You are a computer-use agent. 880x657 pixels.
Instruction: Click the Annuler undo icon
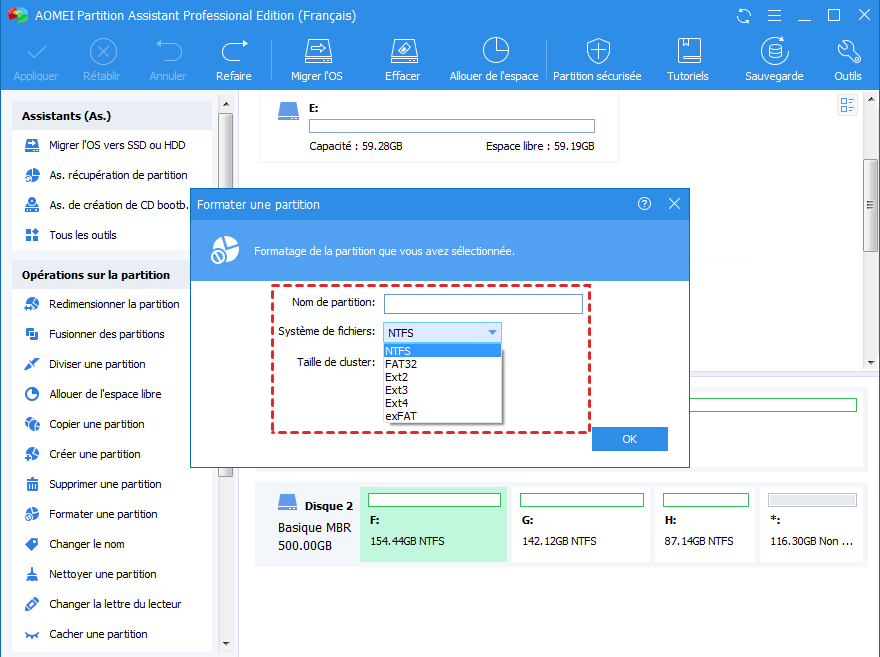tap(168, 52)
